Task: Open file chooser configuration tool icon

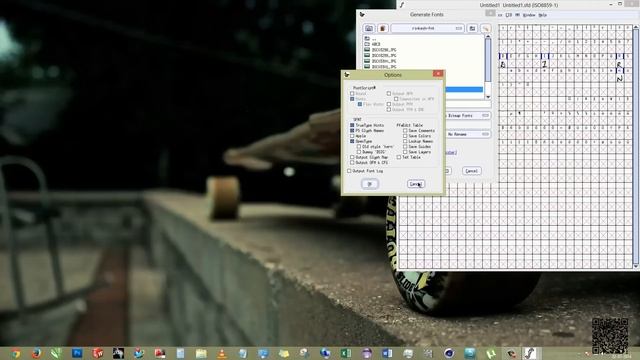Action: [485, 28]
